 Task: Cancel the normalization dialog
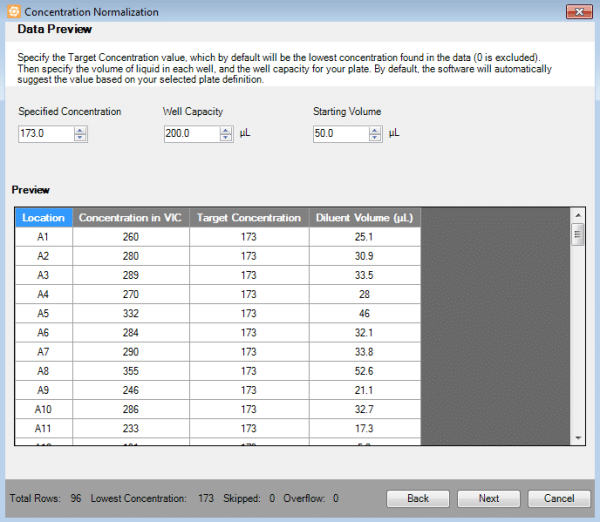pos(559,498)
